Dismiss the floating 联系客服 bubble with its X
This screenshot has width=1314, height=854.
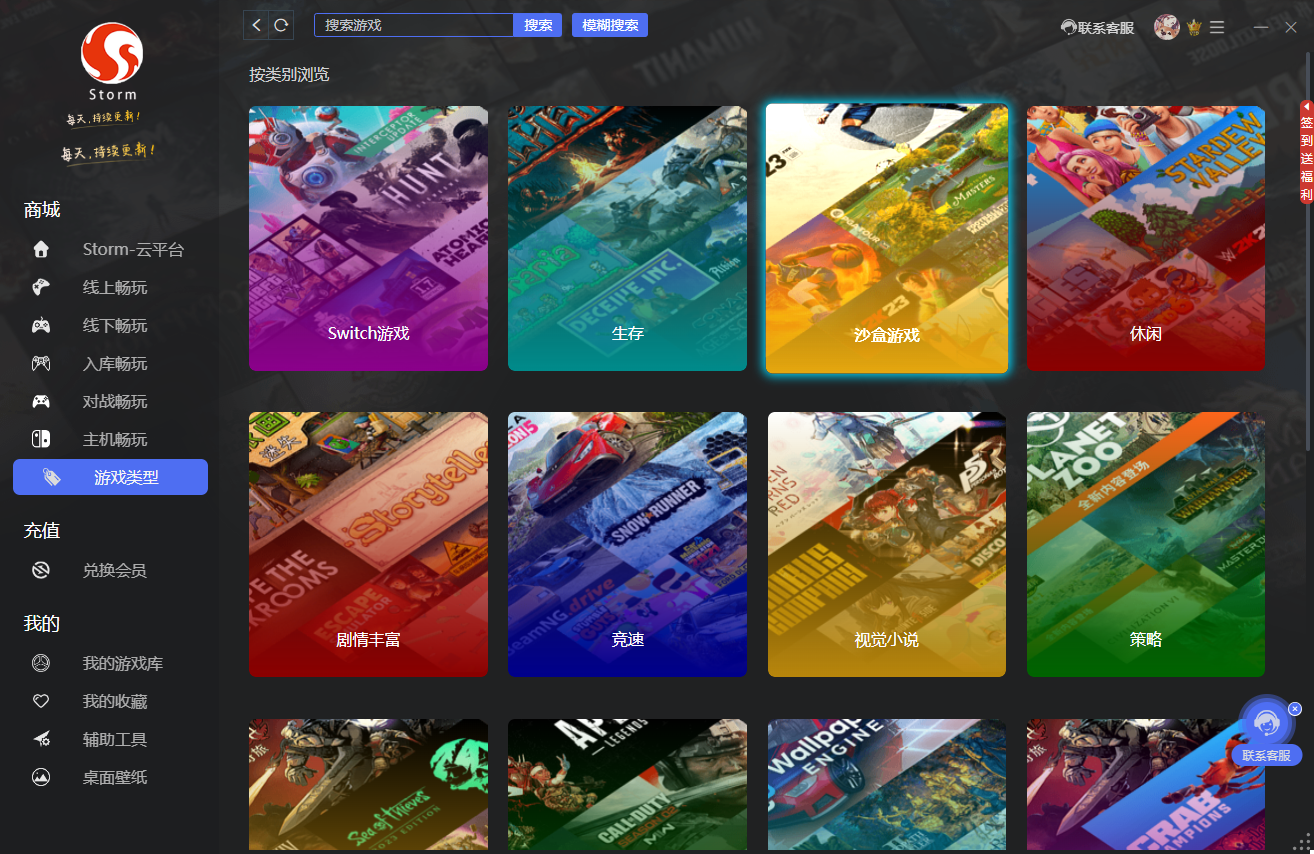point(1295,709)
